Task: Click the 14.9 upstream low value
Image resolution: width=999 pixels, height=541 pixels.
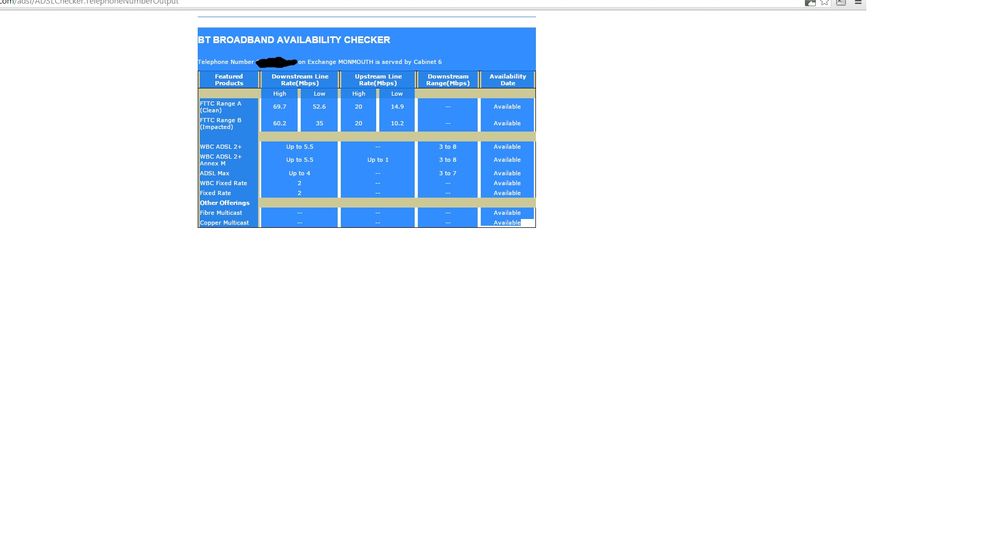Action: [x=397, y=106]
